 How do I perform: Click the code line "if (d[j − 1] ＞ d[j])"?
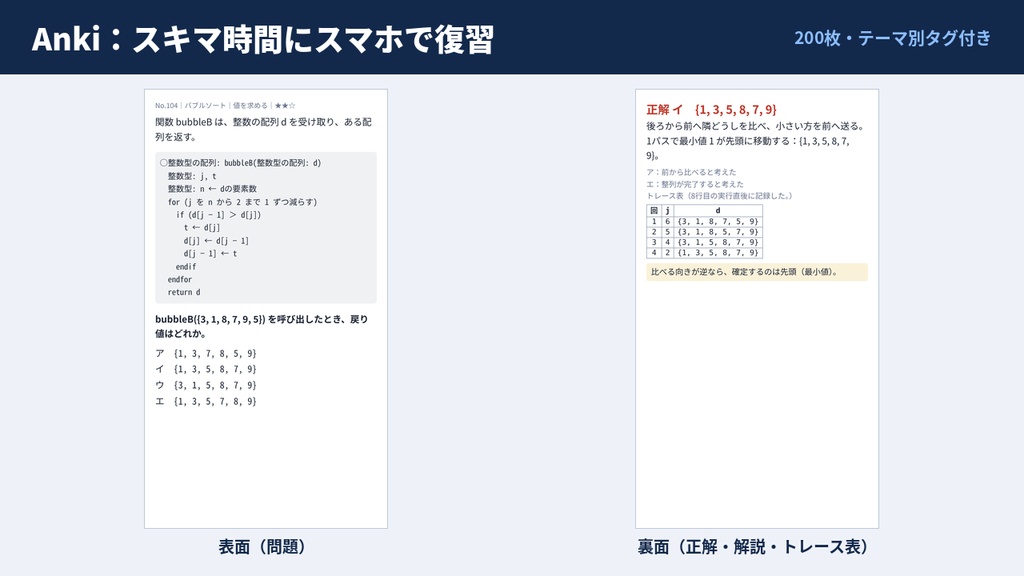pyautogui.click(x=218, y=215)
